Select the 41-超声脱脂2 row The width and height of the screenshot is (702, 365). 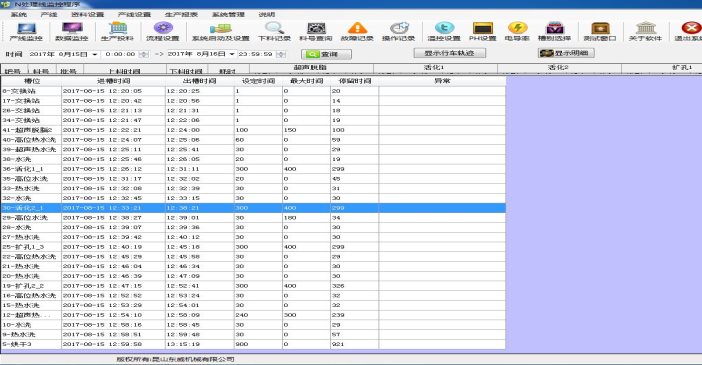click(253, 130)
